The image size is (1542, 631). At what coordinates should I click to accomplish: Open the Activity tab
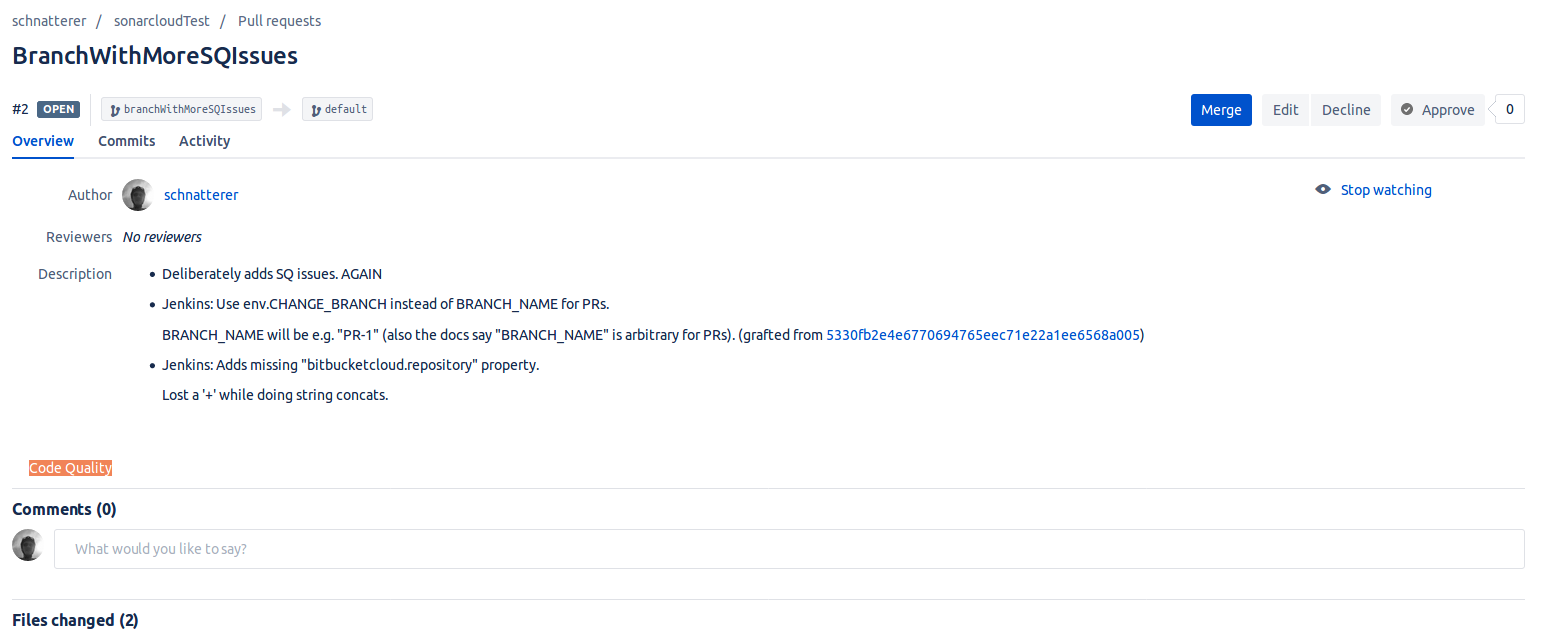click(204, 141)
